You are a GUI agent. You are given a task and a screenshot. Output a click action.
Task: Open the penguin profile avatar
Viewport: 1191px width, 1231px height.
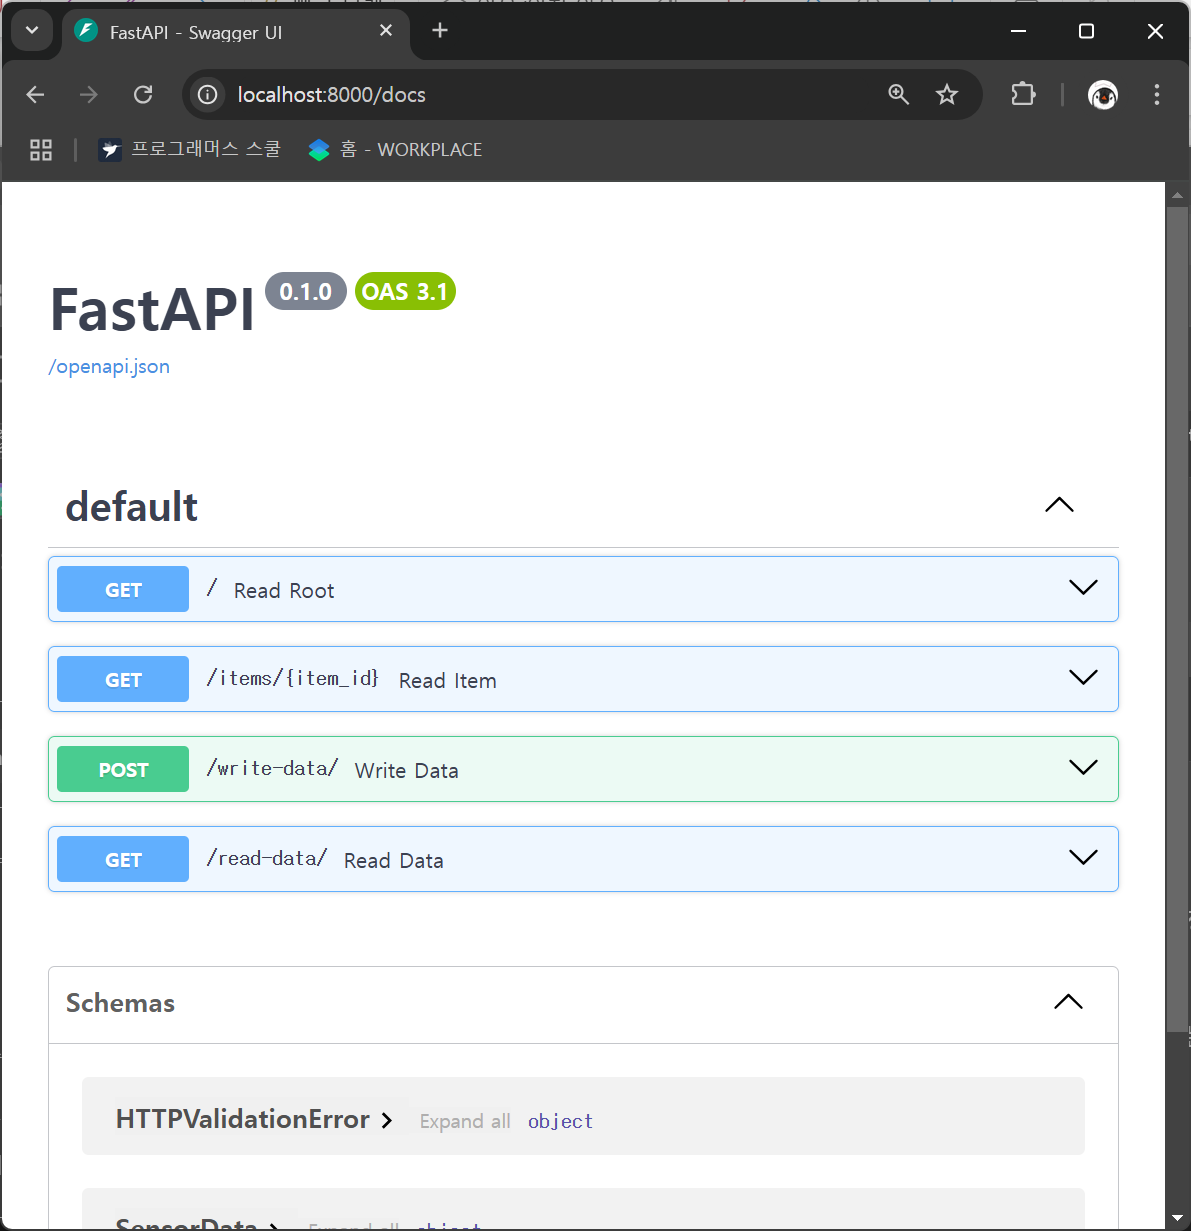1103,95
